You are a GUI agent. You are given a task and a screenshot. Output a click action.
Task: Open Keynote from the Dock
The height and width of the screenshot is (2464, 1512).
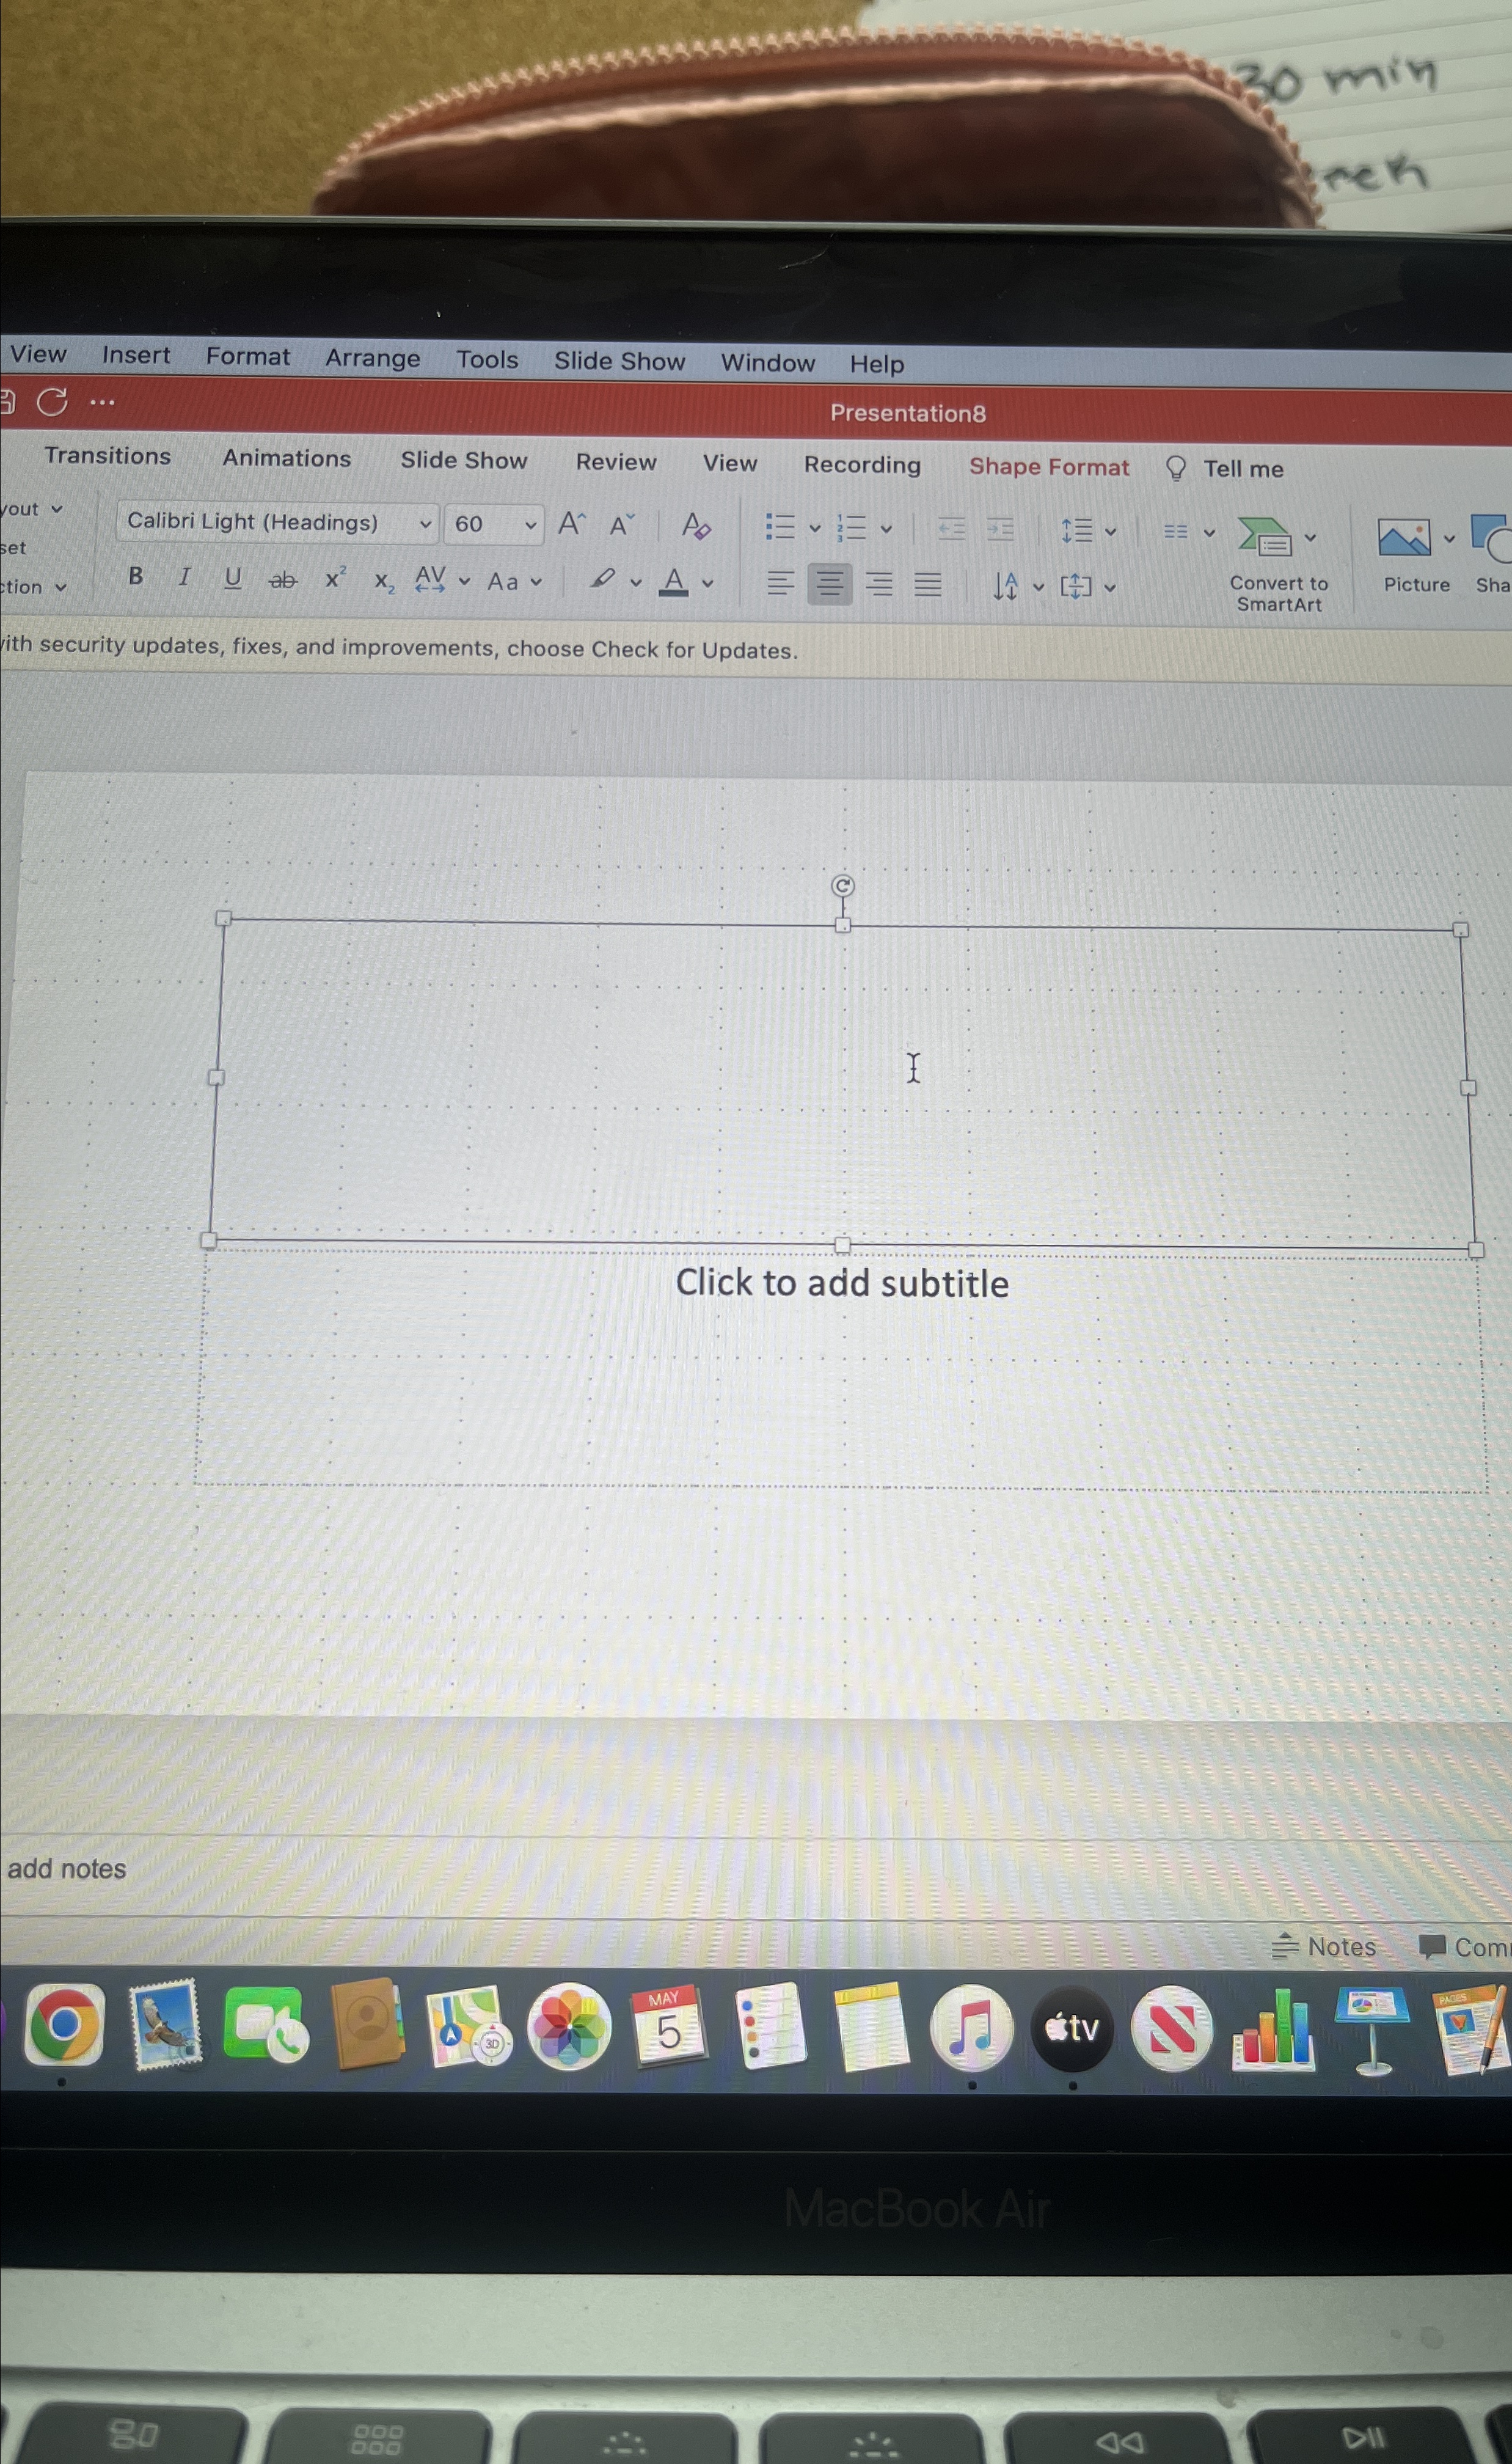pos(1372,2028)
